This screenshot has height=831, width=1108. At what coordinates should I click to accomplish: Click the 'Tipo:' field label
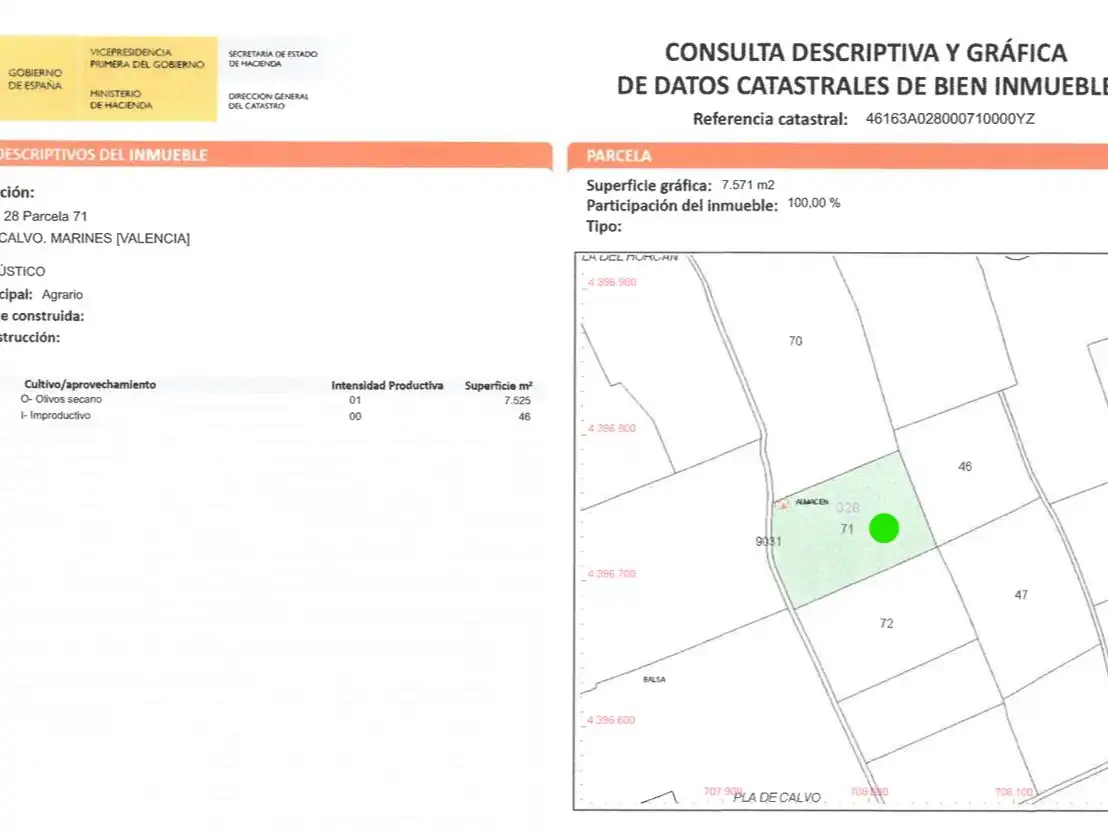[x=603, y=227]
